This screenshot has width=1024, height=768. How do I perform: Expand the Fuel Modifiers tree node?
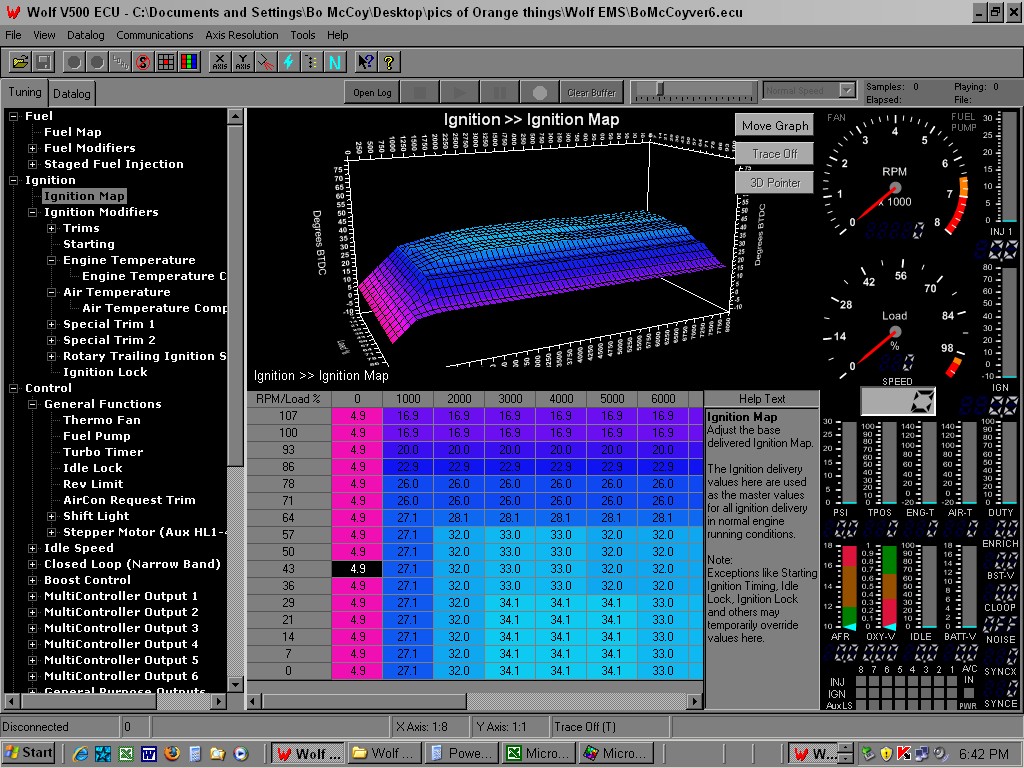tap(33, 148)
